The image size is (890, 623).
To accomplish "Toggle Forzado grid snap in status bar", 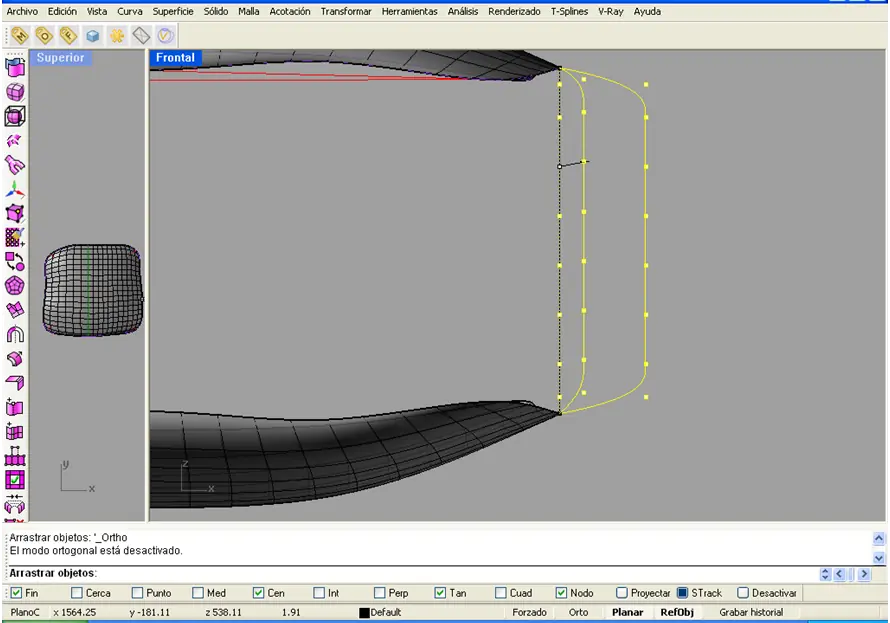I will click(530, 612).
